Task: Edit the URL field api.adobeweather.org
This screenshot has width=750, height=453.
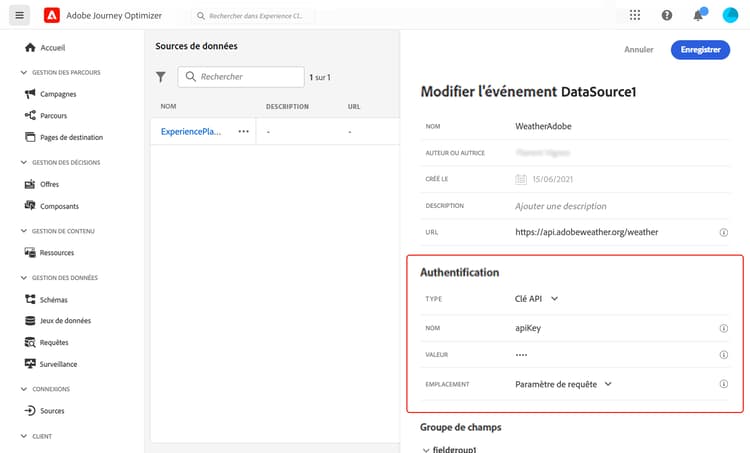Action: [586, 232]
